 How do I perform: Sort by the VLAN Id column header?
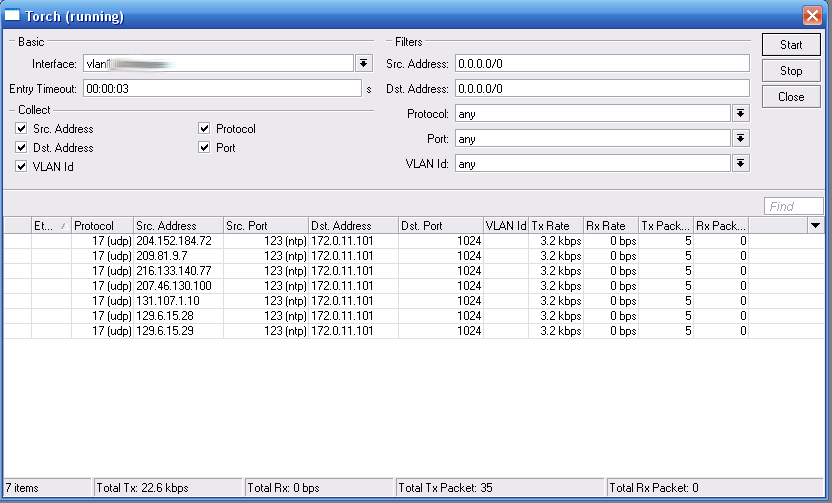click(x=506, y=226)
